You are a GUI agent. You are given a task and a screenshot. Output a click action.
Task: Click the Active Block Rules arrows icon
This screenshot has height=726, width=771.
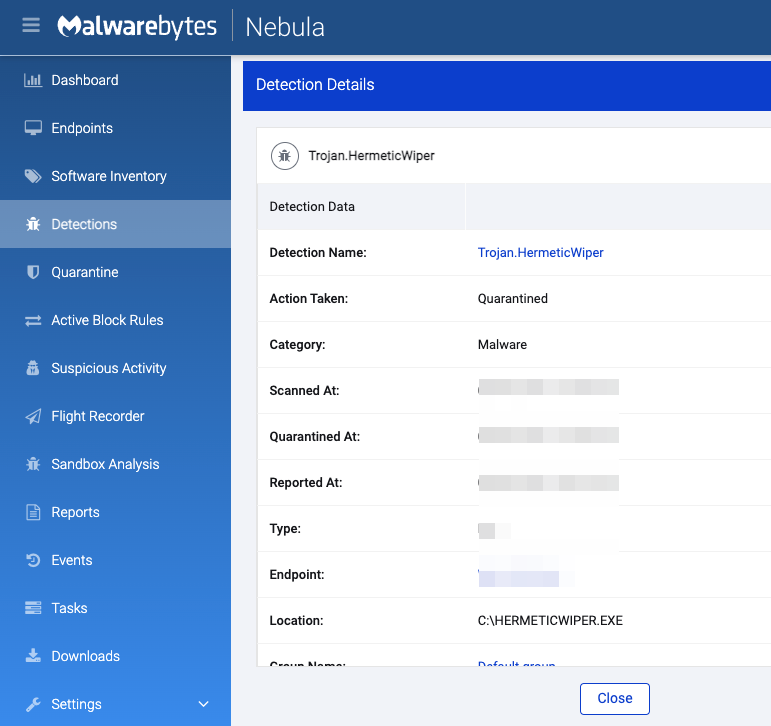pos(33,320)
